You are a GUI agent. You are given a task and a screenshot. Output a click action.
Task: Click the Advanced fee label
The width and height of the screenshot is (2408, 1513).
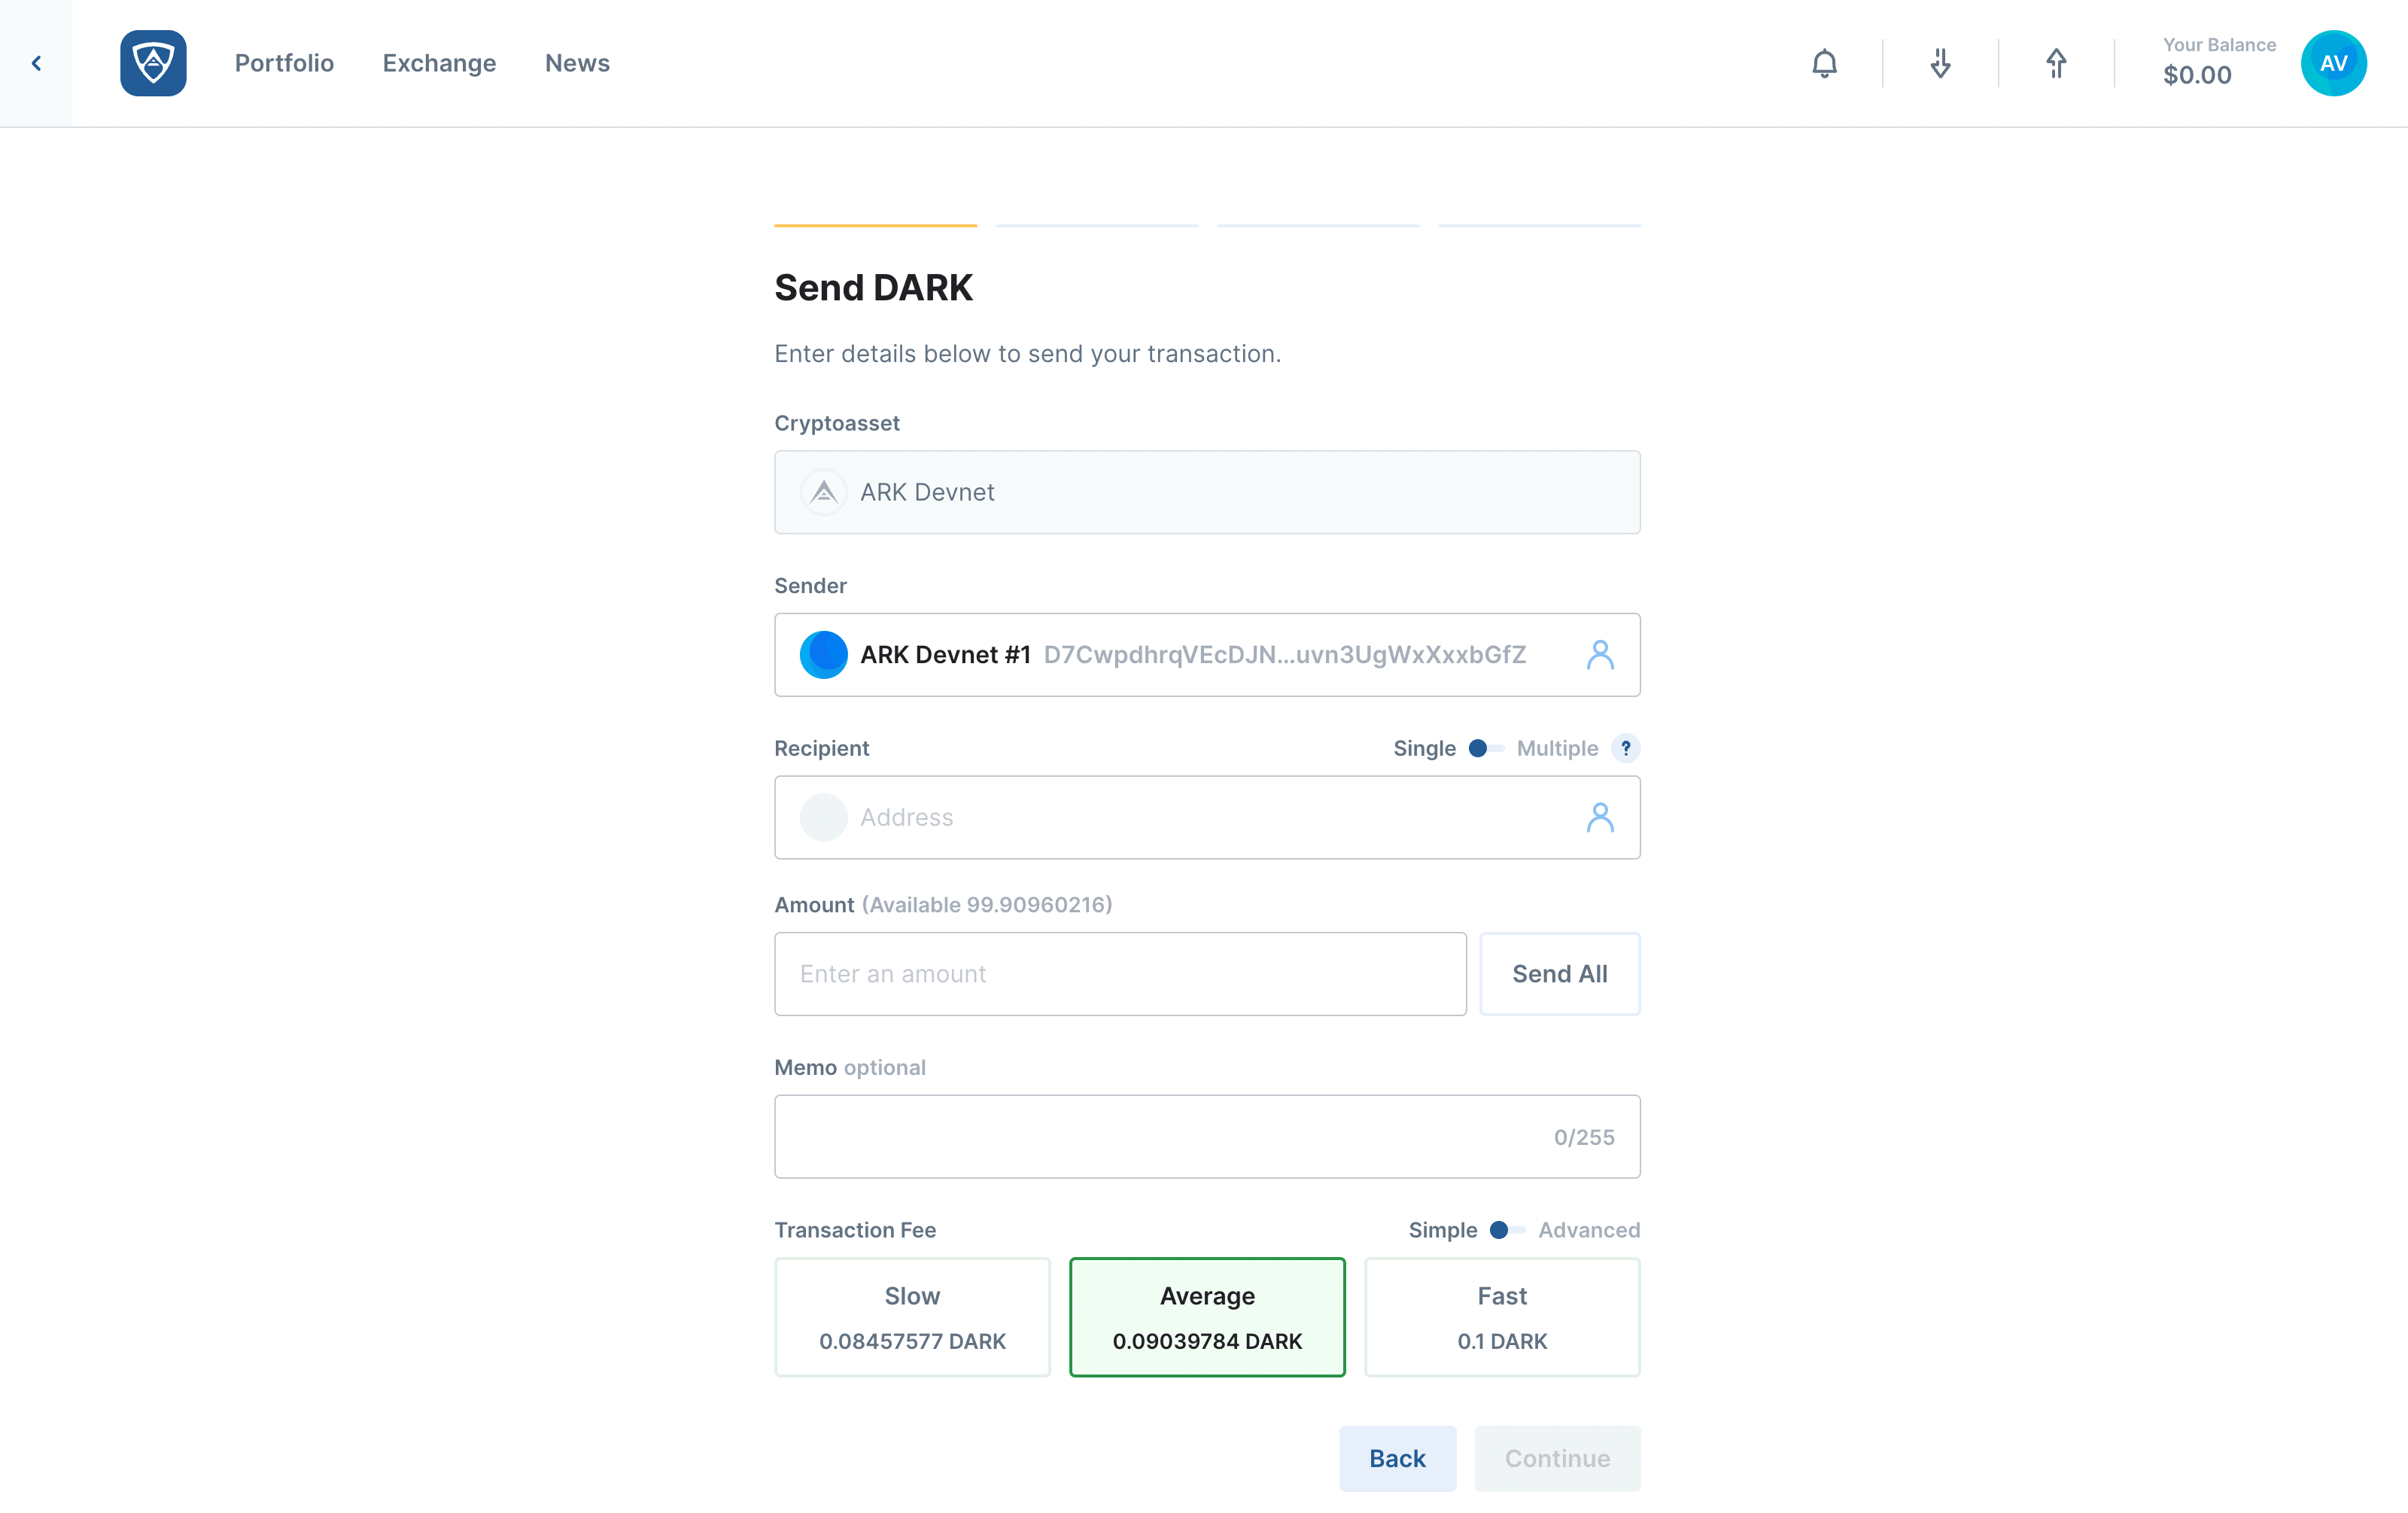click(x=1589, y=1230)
